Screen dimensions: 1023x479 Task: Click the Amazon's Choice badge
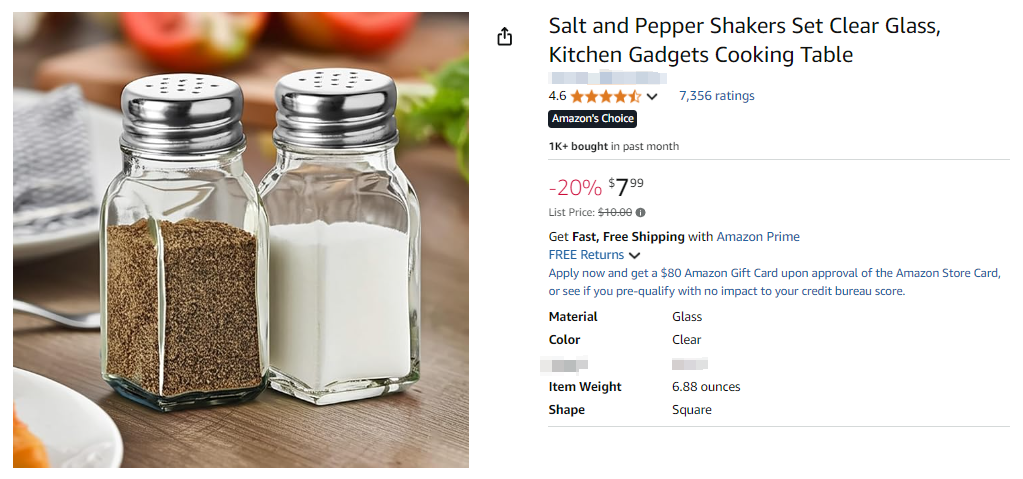(x=593, y=119)
